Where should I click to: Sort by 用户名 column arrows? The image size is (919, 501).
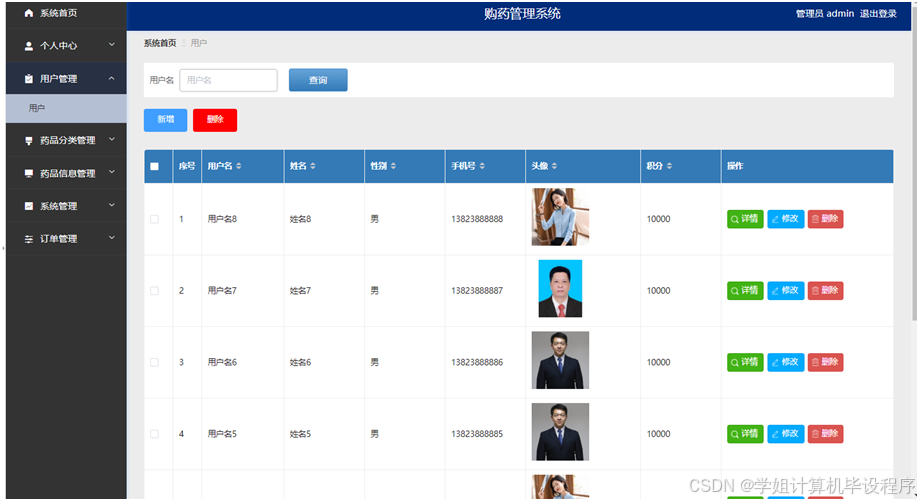(x=239, y=166)
